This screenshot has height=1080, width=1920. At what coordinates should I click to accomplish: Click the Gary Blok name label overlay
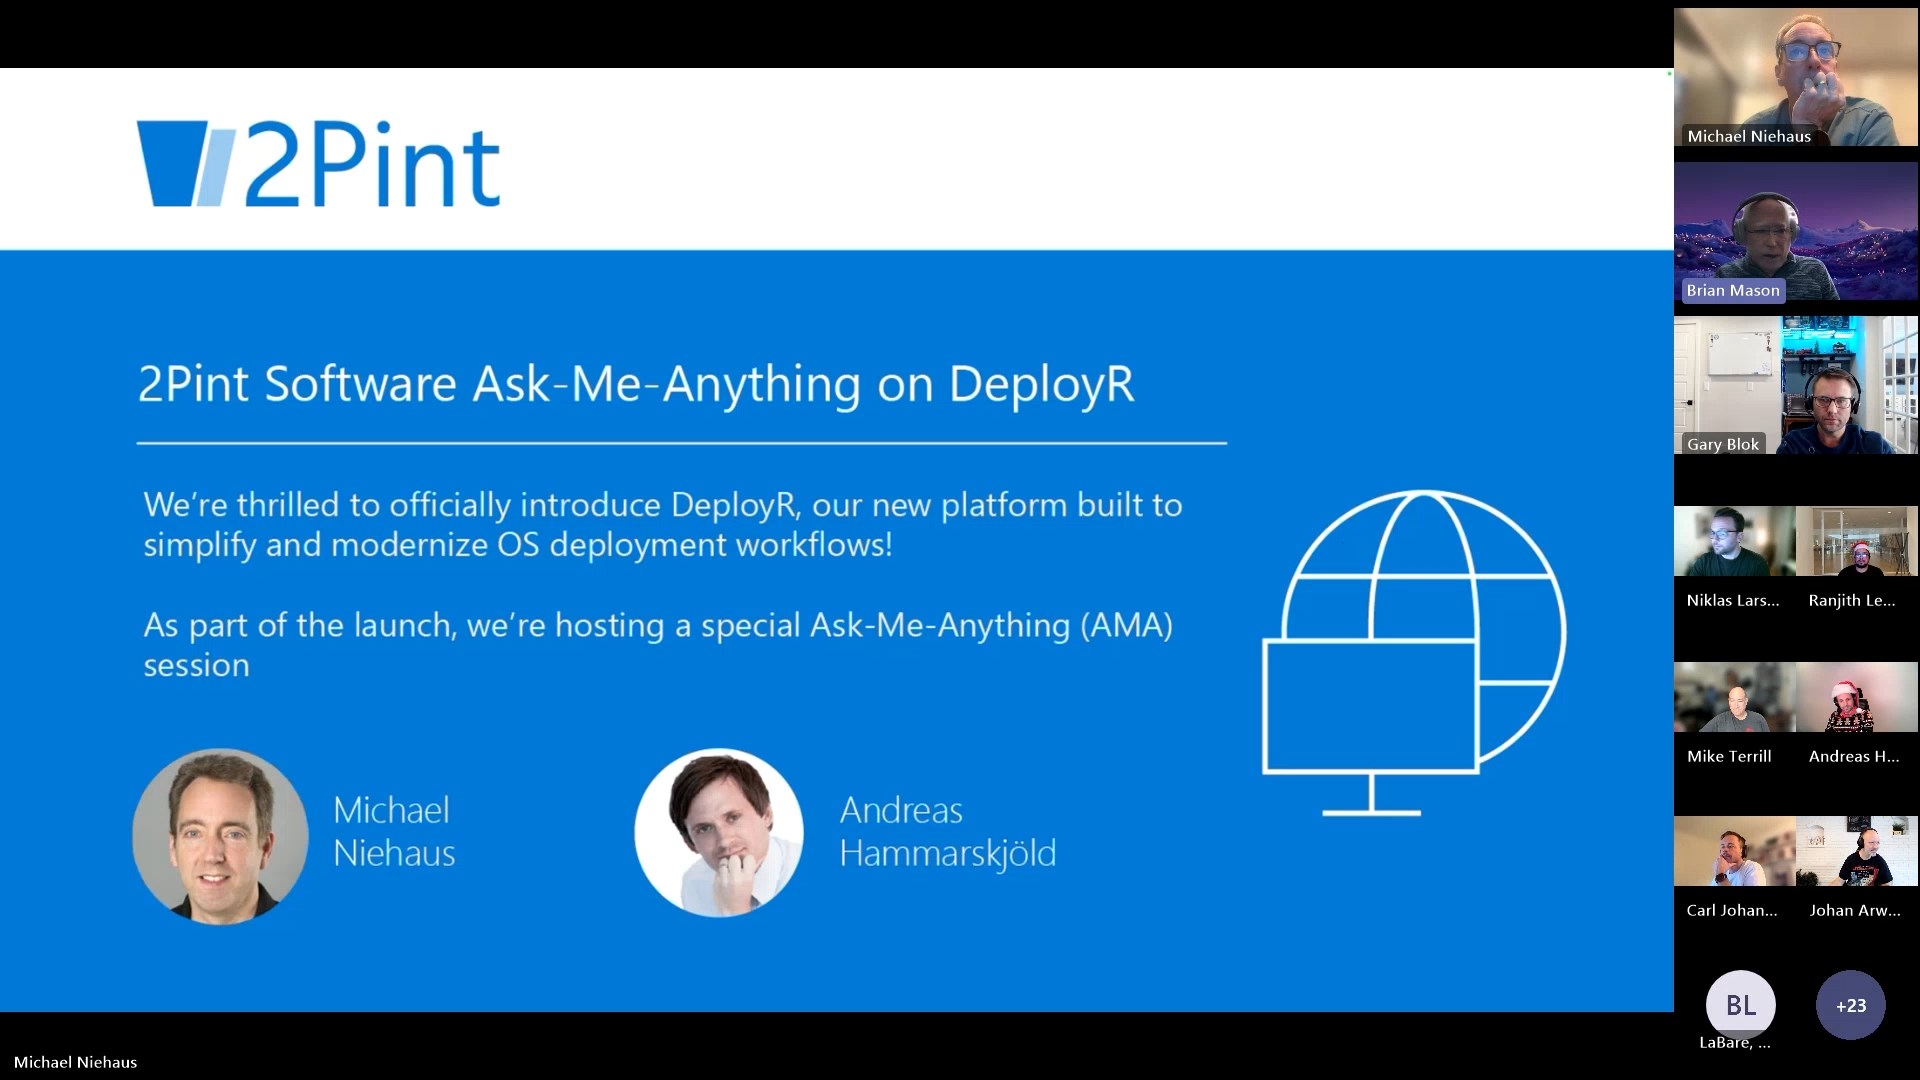(1722, 444)
